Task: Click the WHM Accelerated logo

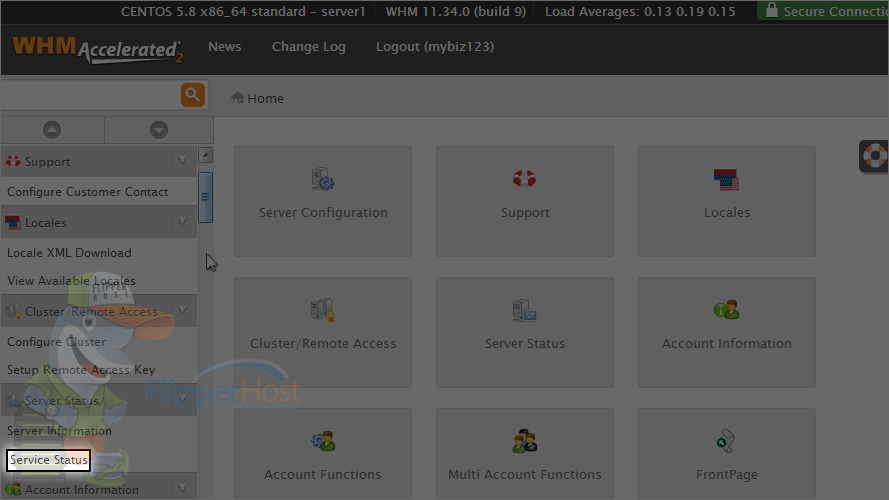Action: (98, 49)
